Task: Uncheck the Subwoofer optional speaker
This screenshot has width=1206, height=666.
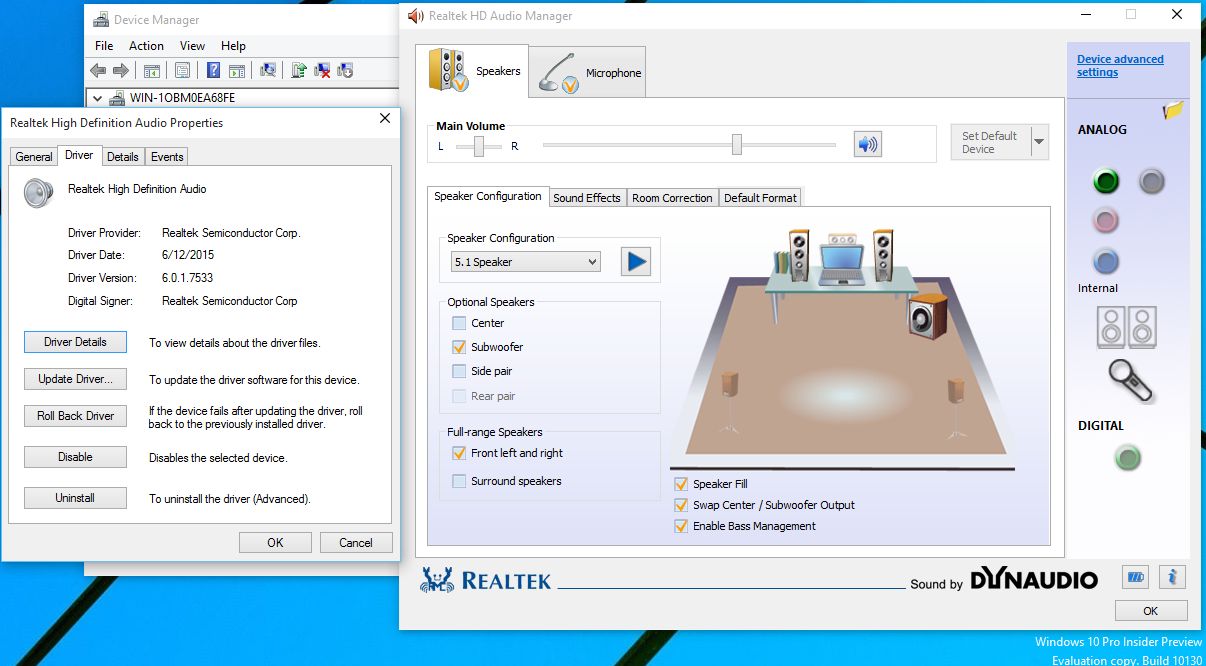Action: [x=459, y=347]
